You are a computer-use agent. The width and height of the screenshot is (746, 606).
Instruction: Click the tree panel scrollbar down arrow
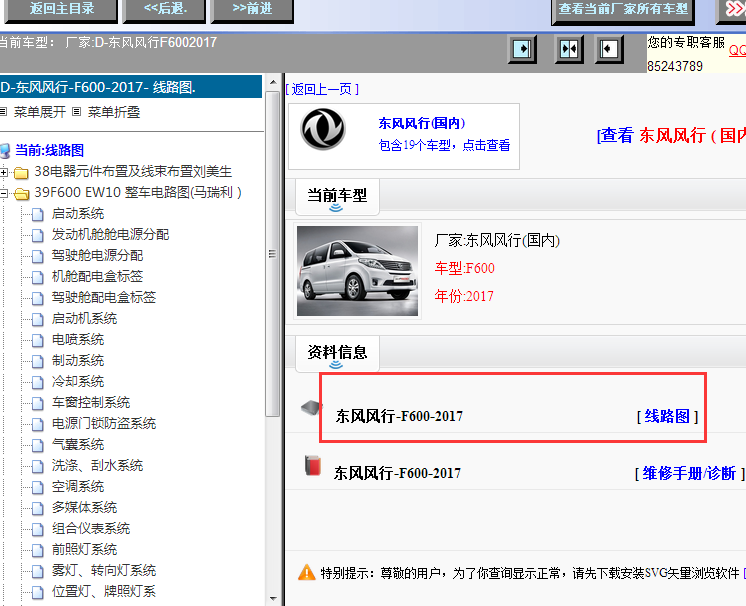point(273,598)
